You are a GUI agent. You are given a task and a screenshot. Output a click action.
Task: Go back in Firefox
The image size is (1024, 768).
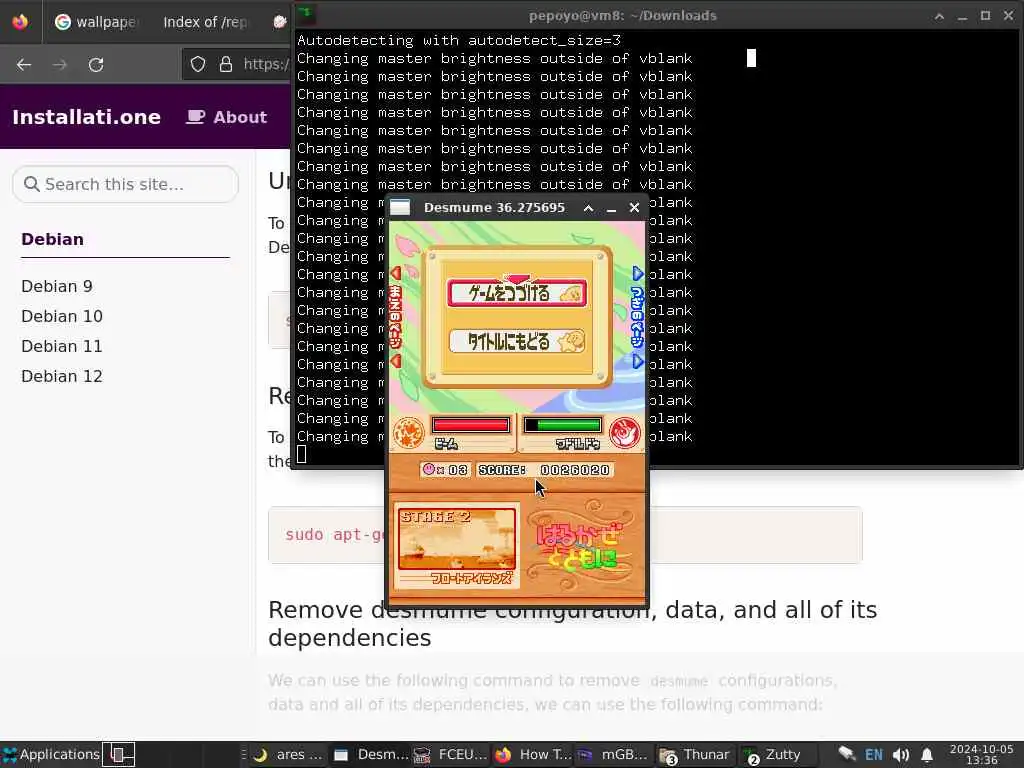(24, 64)
